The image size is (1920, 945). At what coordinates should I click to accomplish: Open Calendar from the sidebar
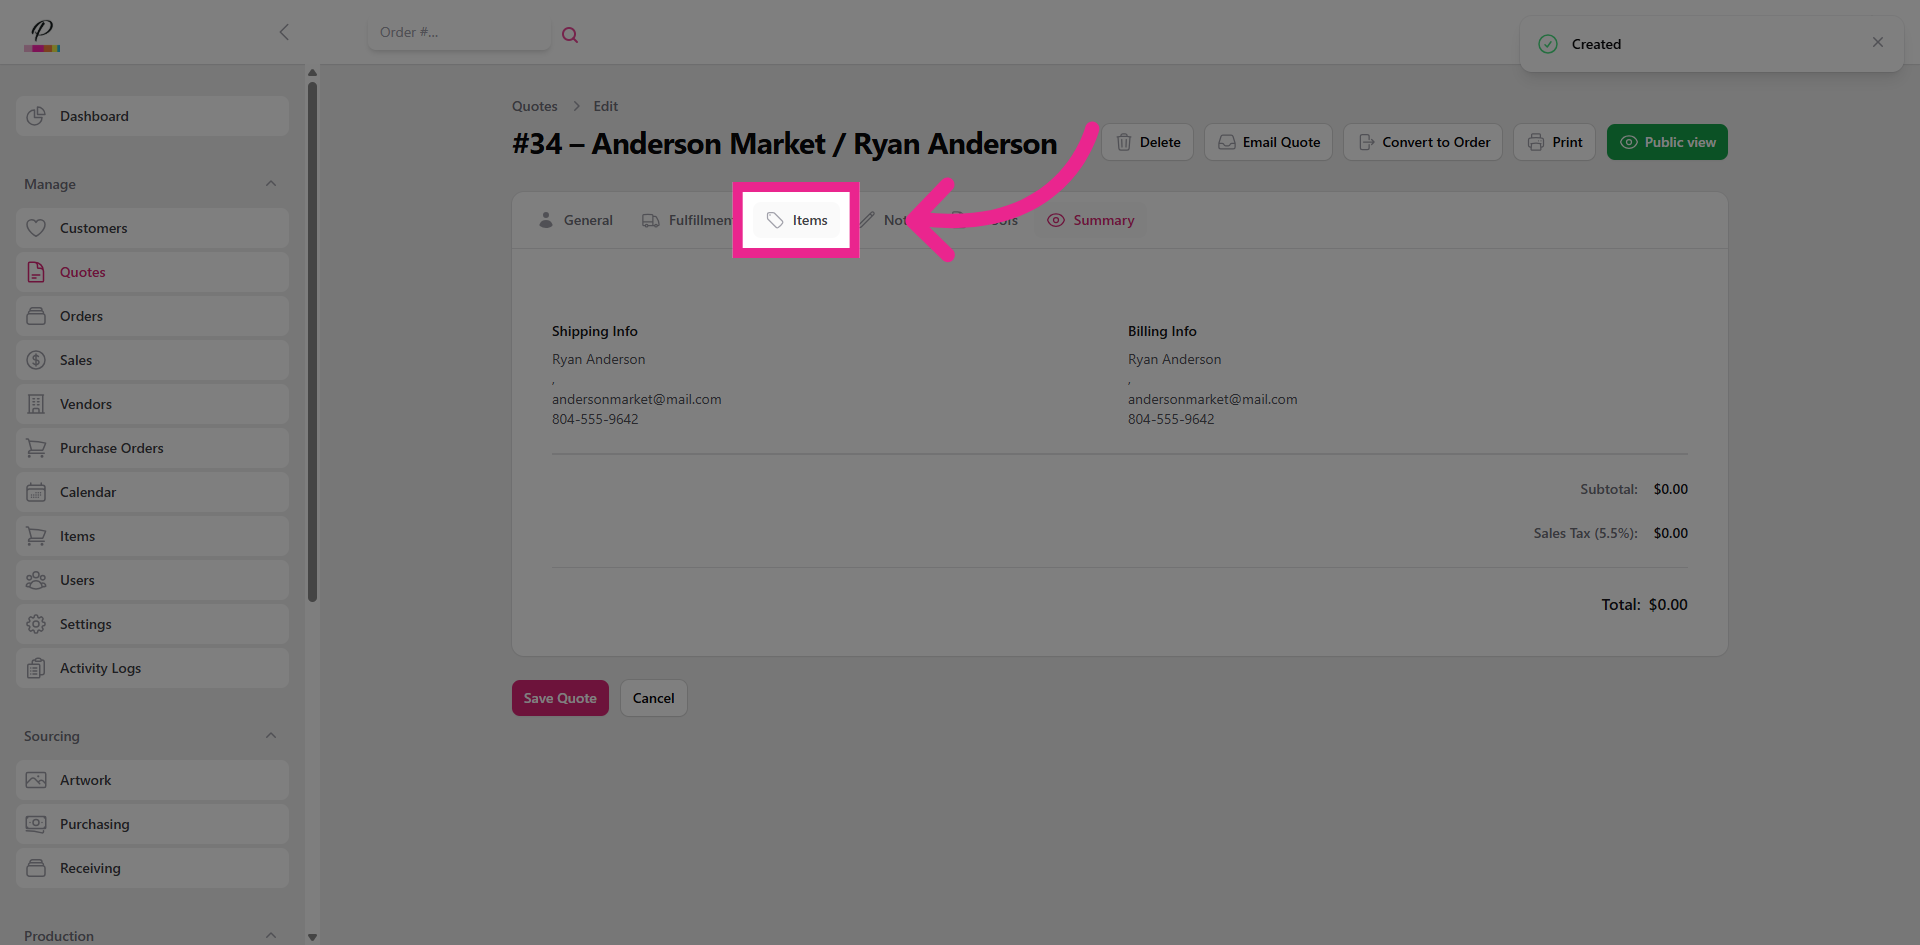tap(88, 492)
